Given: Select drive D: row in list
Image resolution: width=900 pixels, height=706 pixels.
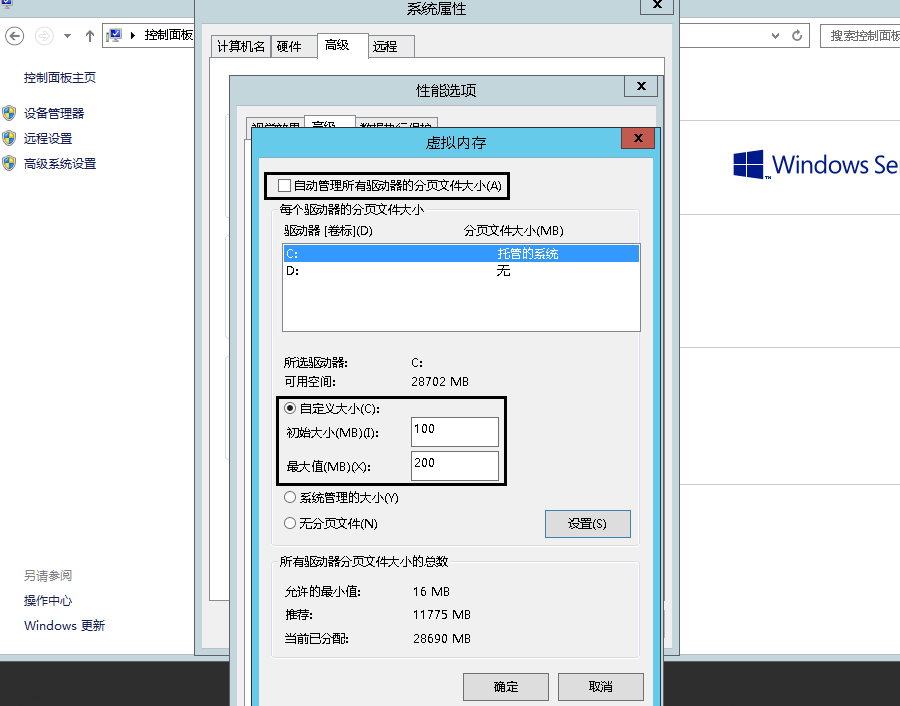Looking at the screenshot, I should point(461,270).
